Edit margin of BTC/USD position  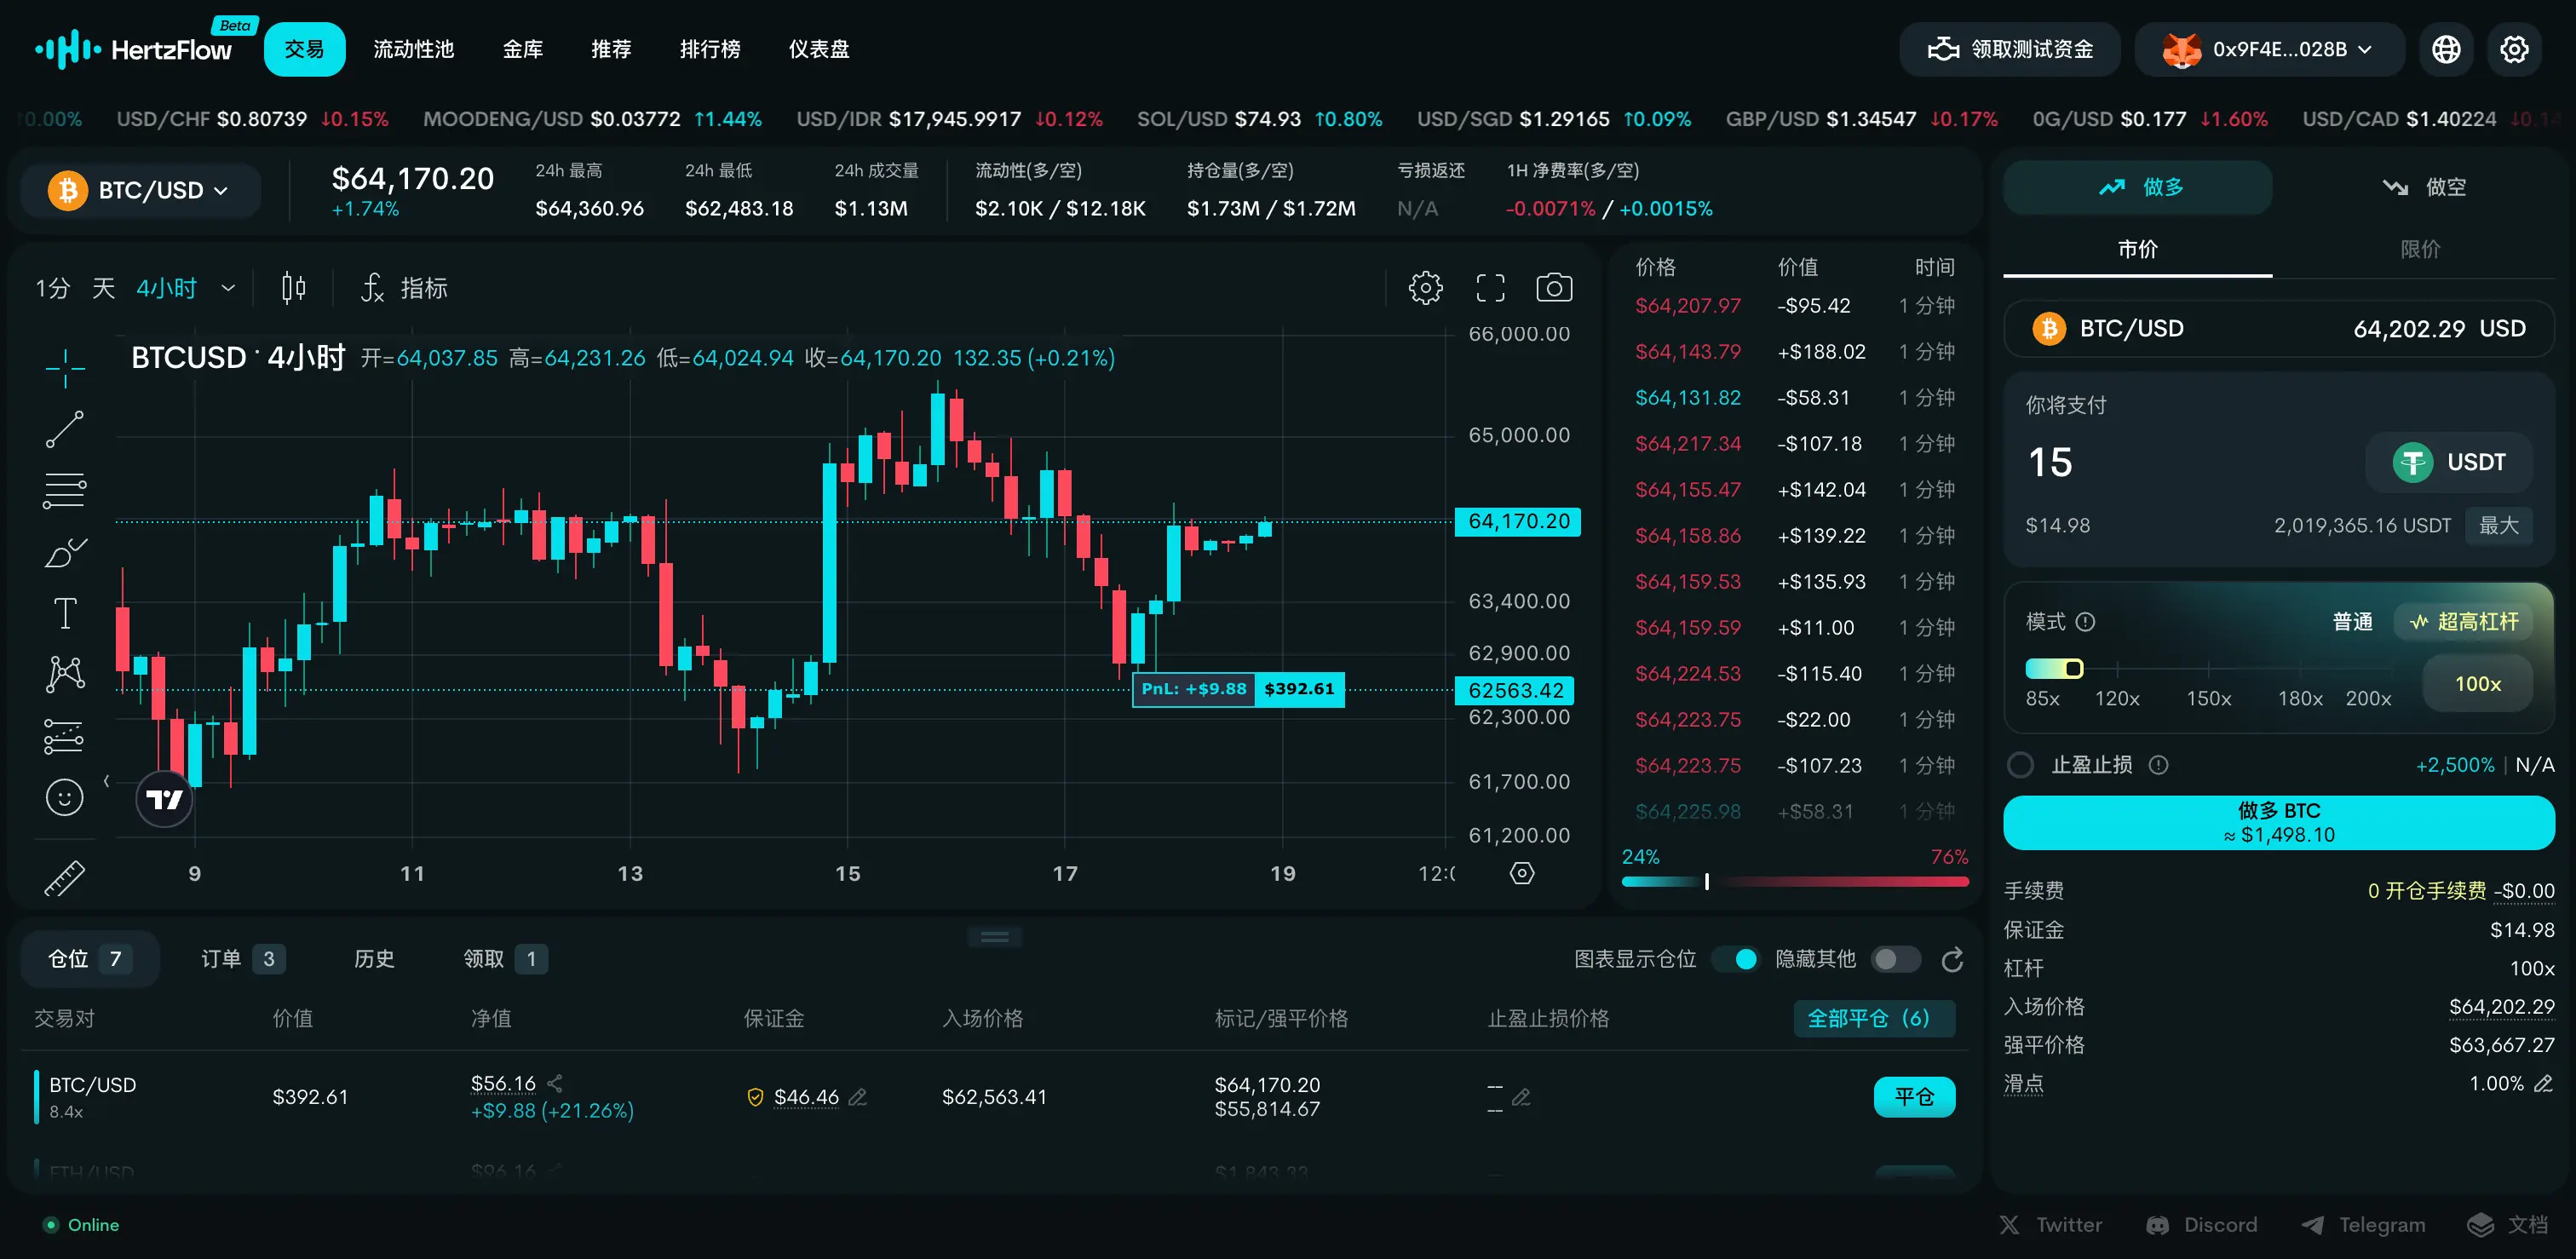click(857, 1097)
